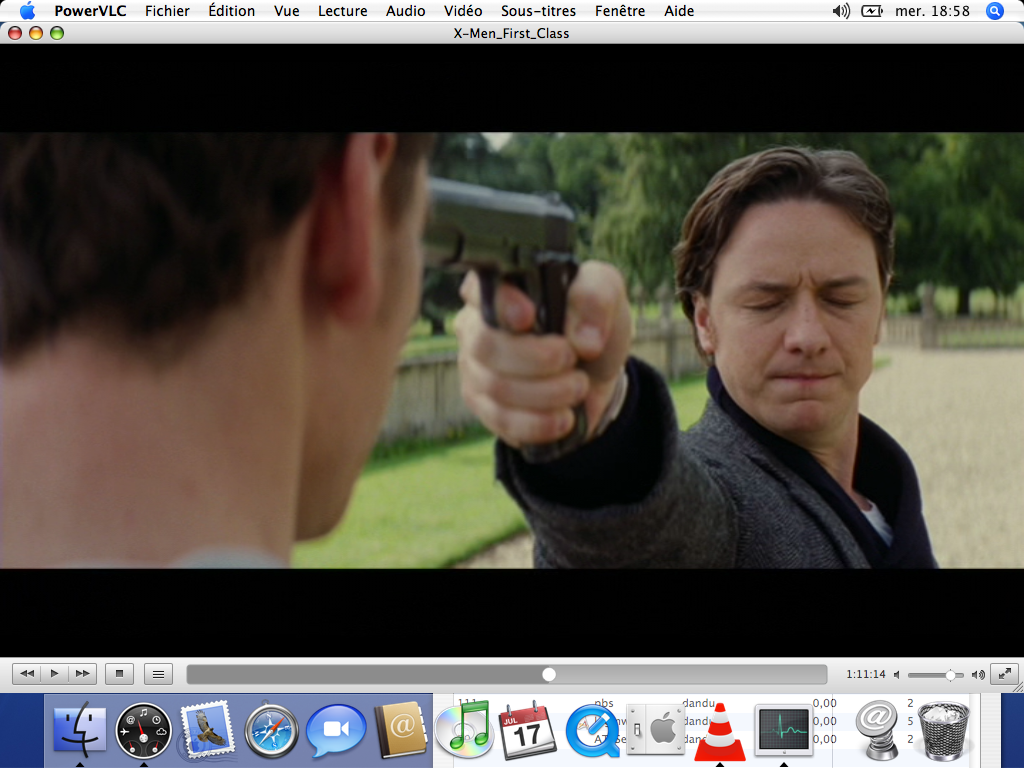Click the video frame in the player
1024x768 pixels.
[512, 351]
